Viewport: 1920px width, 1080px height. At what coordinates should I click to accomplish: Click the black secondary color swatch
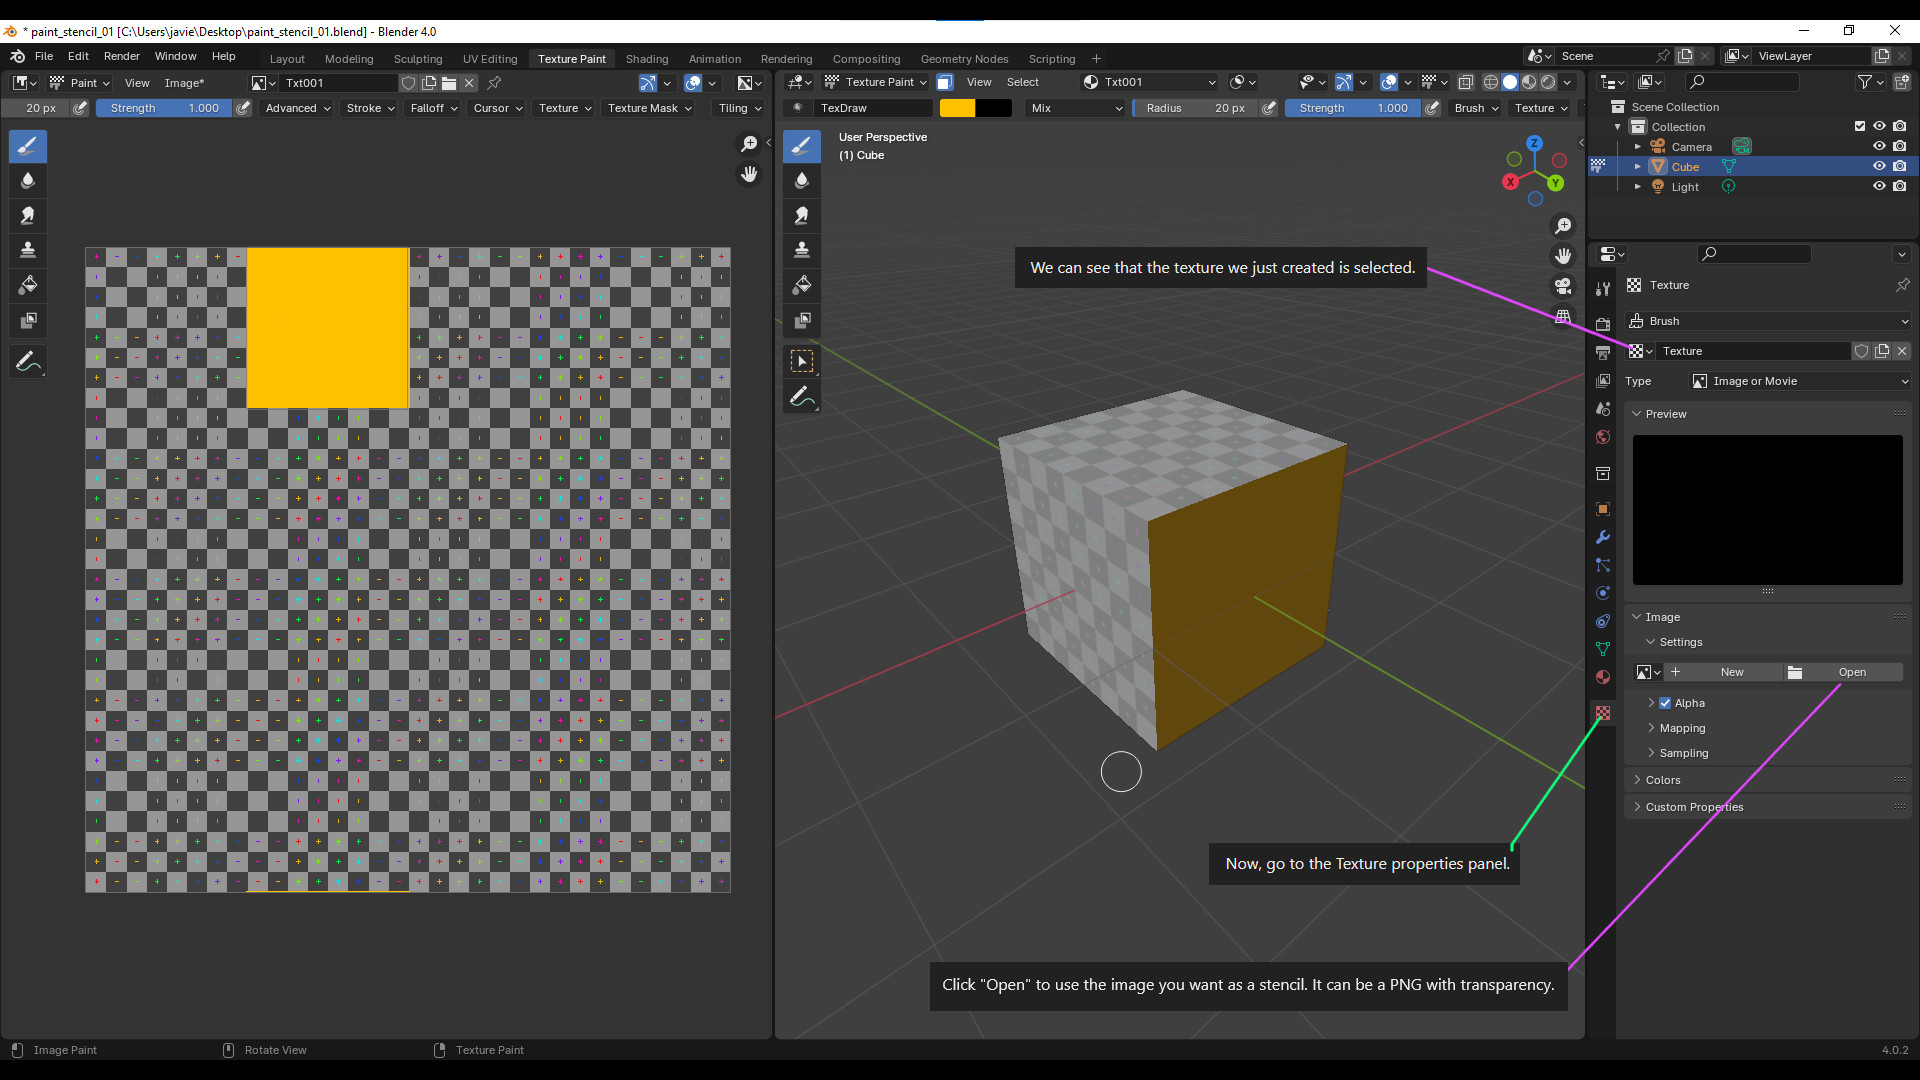point(994,108)
